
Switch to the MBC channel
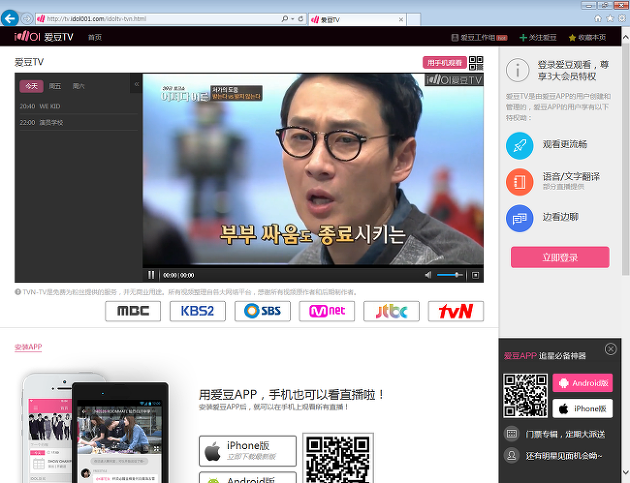coord(133,311)
